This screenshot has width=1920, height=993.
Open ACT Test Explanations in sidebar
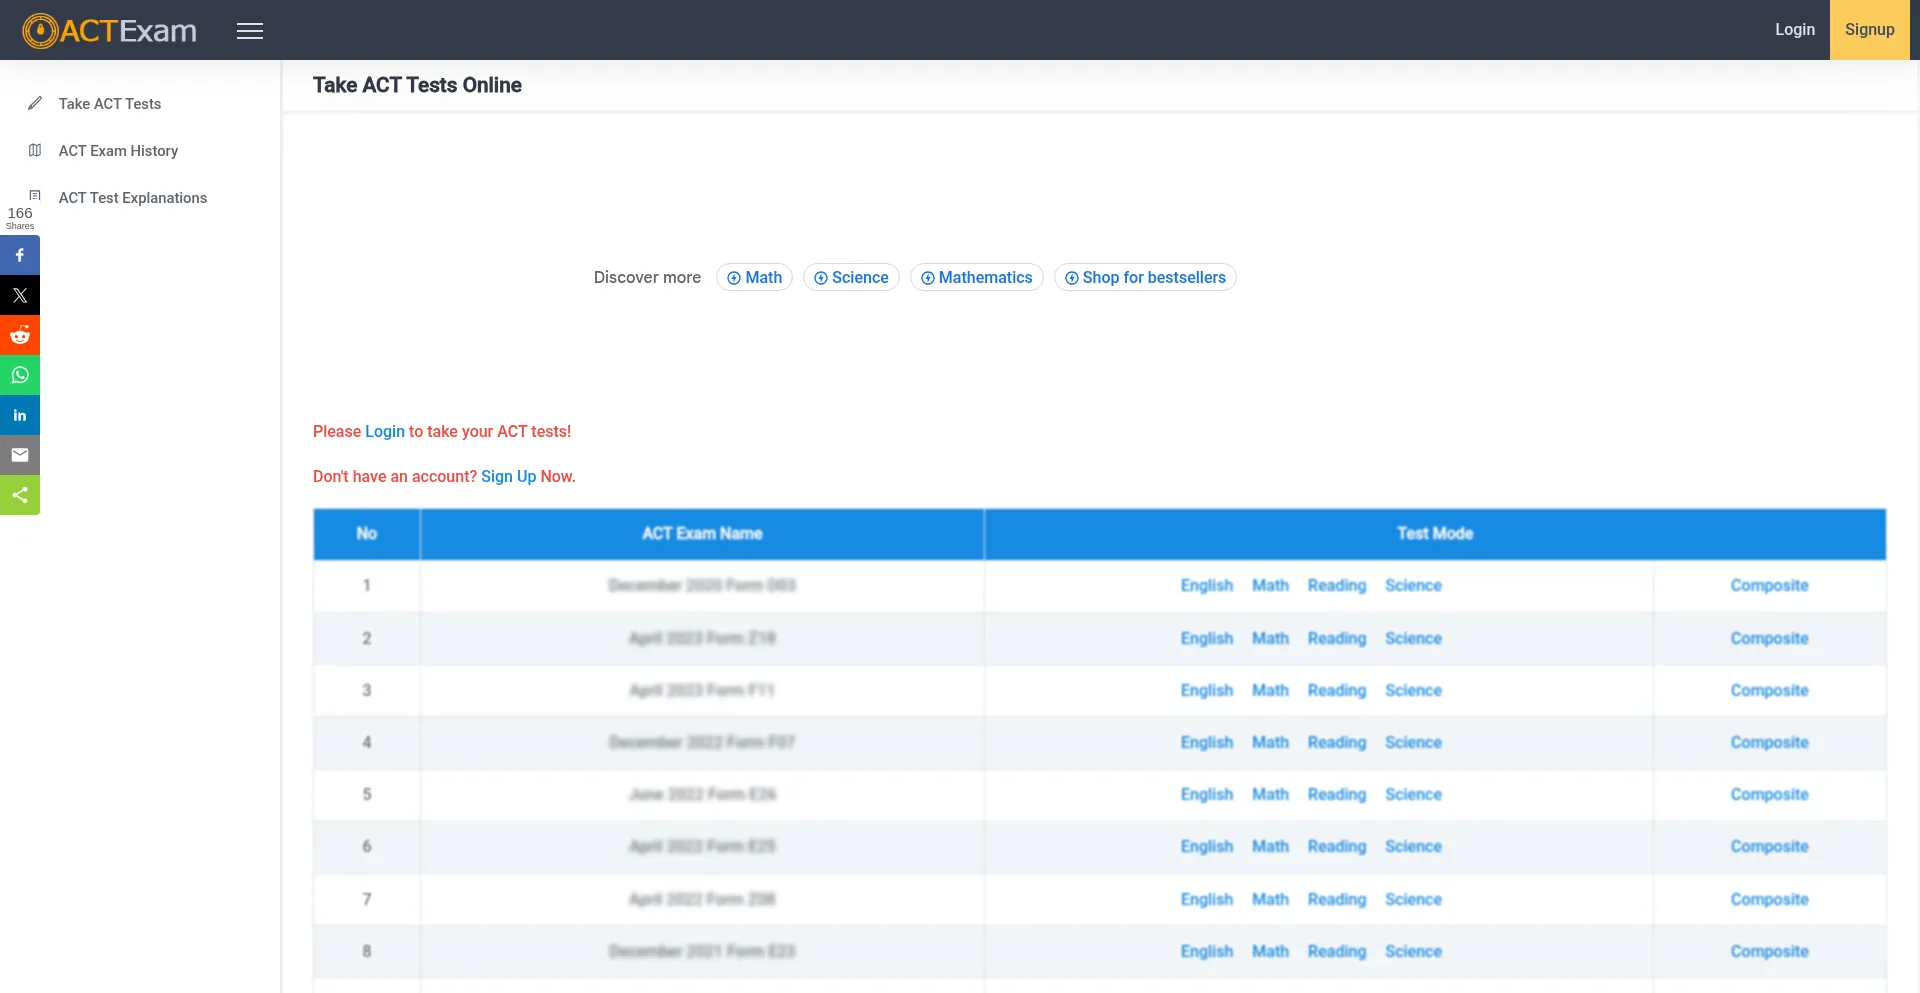coord(132,198)
